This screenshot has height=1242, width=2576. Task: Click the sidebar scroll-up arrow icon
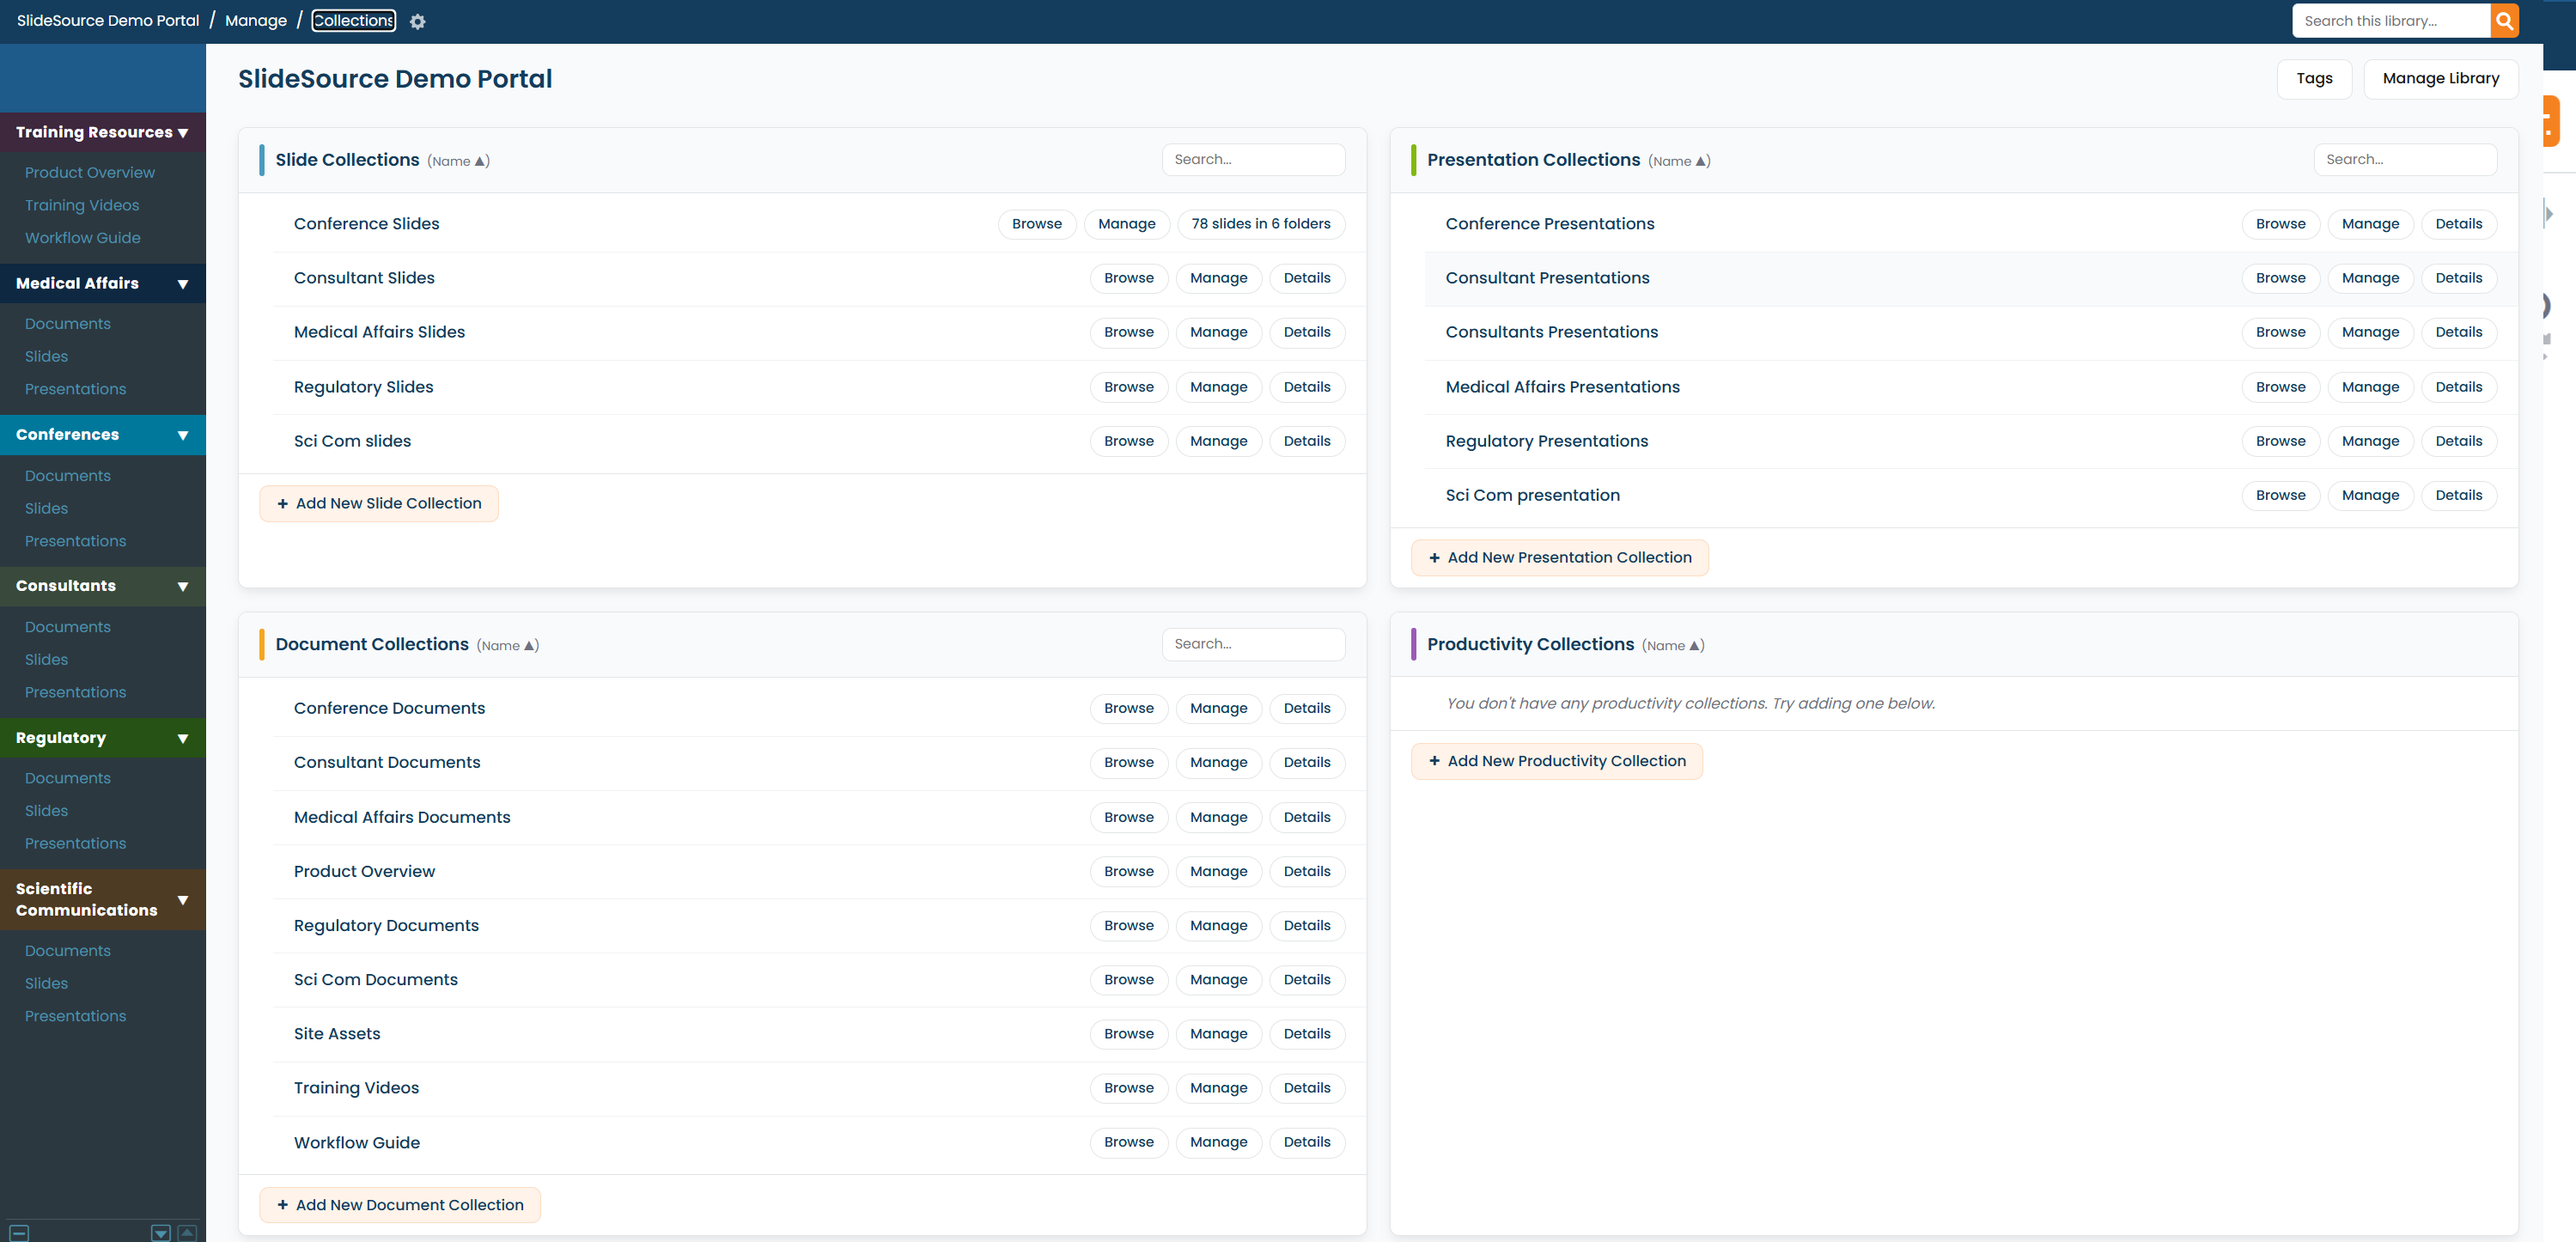coord(186,1233)
